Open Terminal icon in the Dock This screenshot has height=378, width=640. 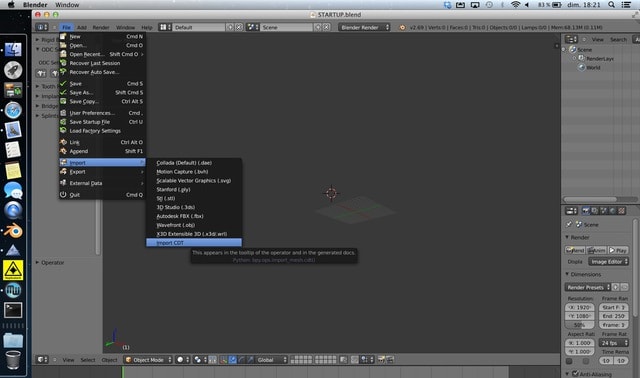(13, 310)
